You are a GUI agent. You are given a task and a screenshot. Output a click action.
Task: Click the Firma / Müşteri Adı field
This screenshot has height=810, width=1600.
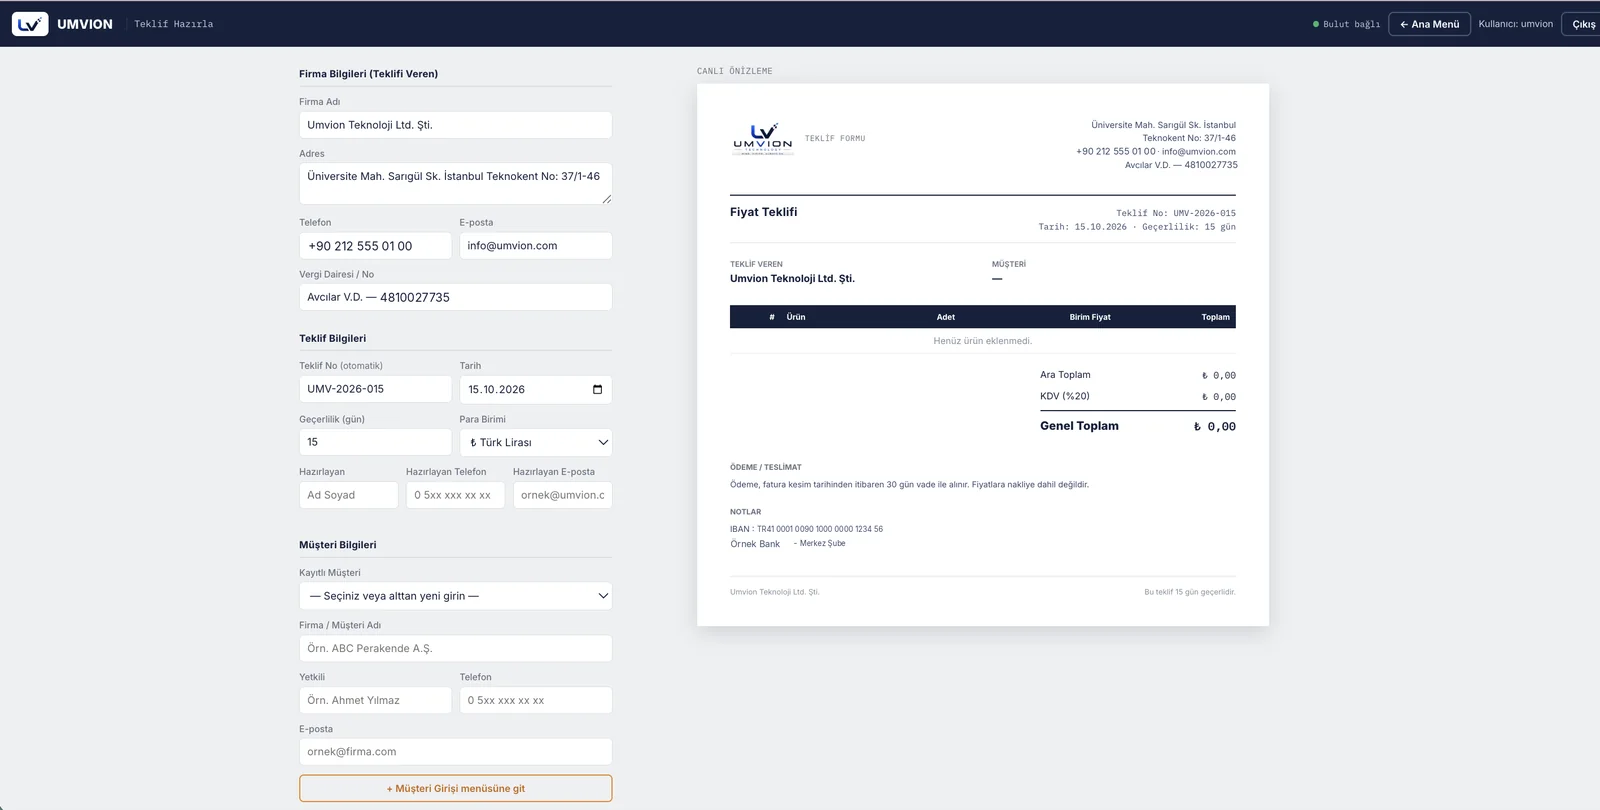[455, 648]
